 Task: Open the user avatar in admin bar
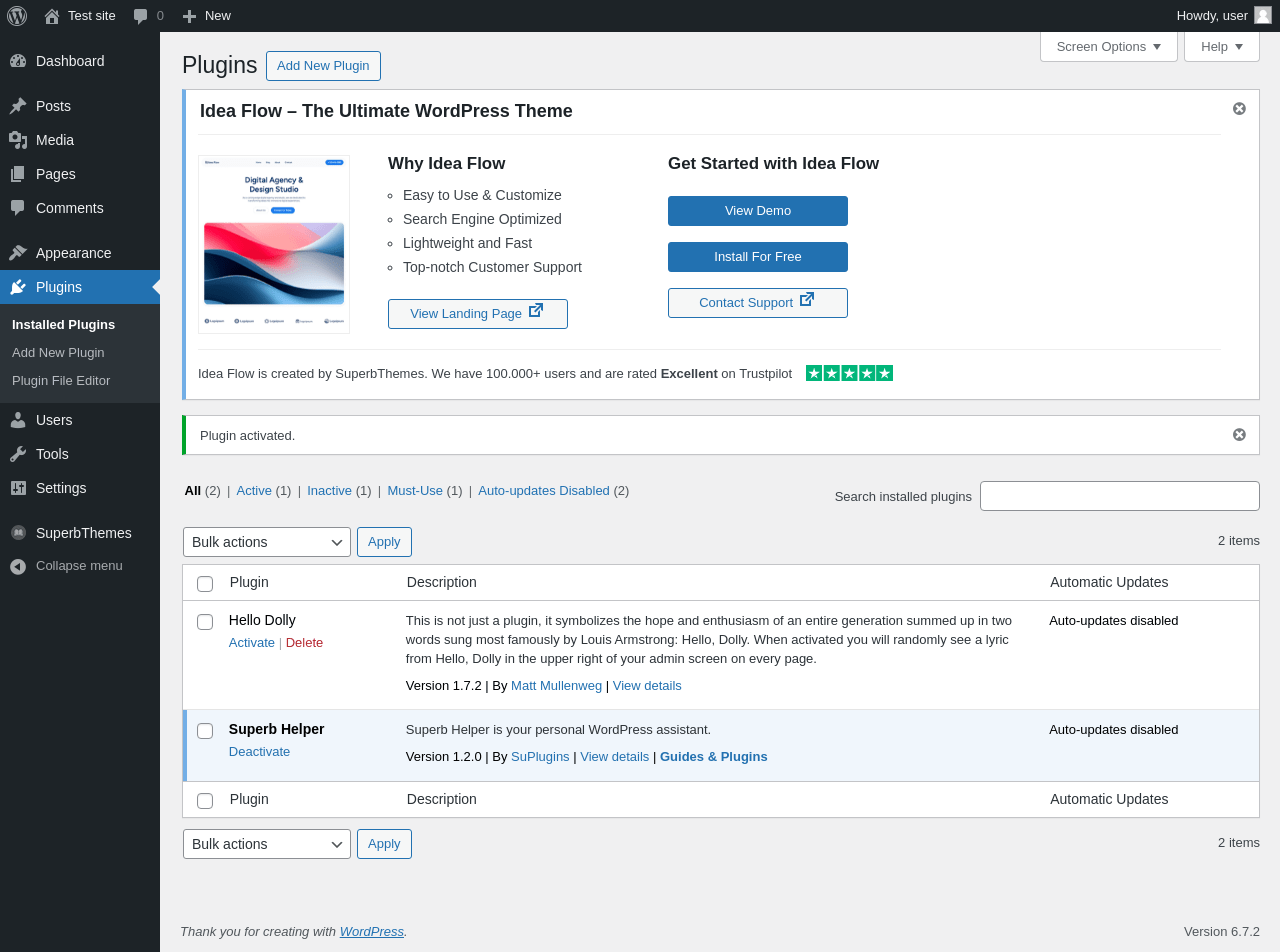click(1263, 15)
